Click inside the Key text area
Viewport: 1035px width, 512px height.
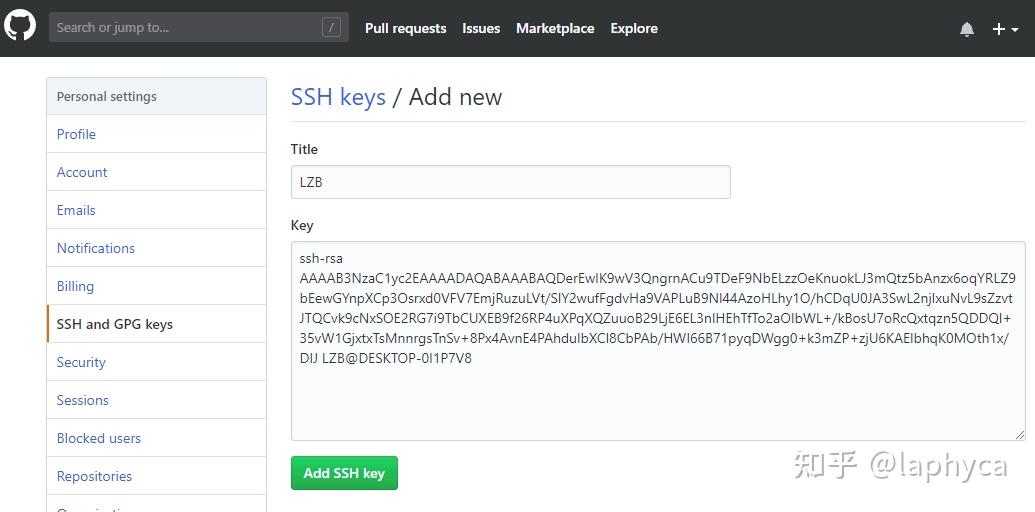click(x=657, y=400)
